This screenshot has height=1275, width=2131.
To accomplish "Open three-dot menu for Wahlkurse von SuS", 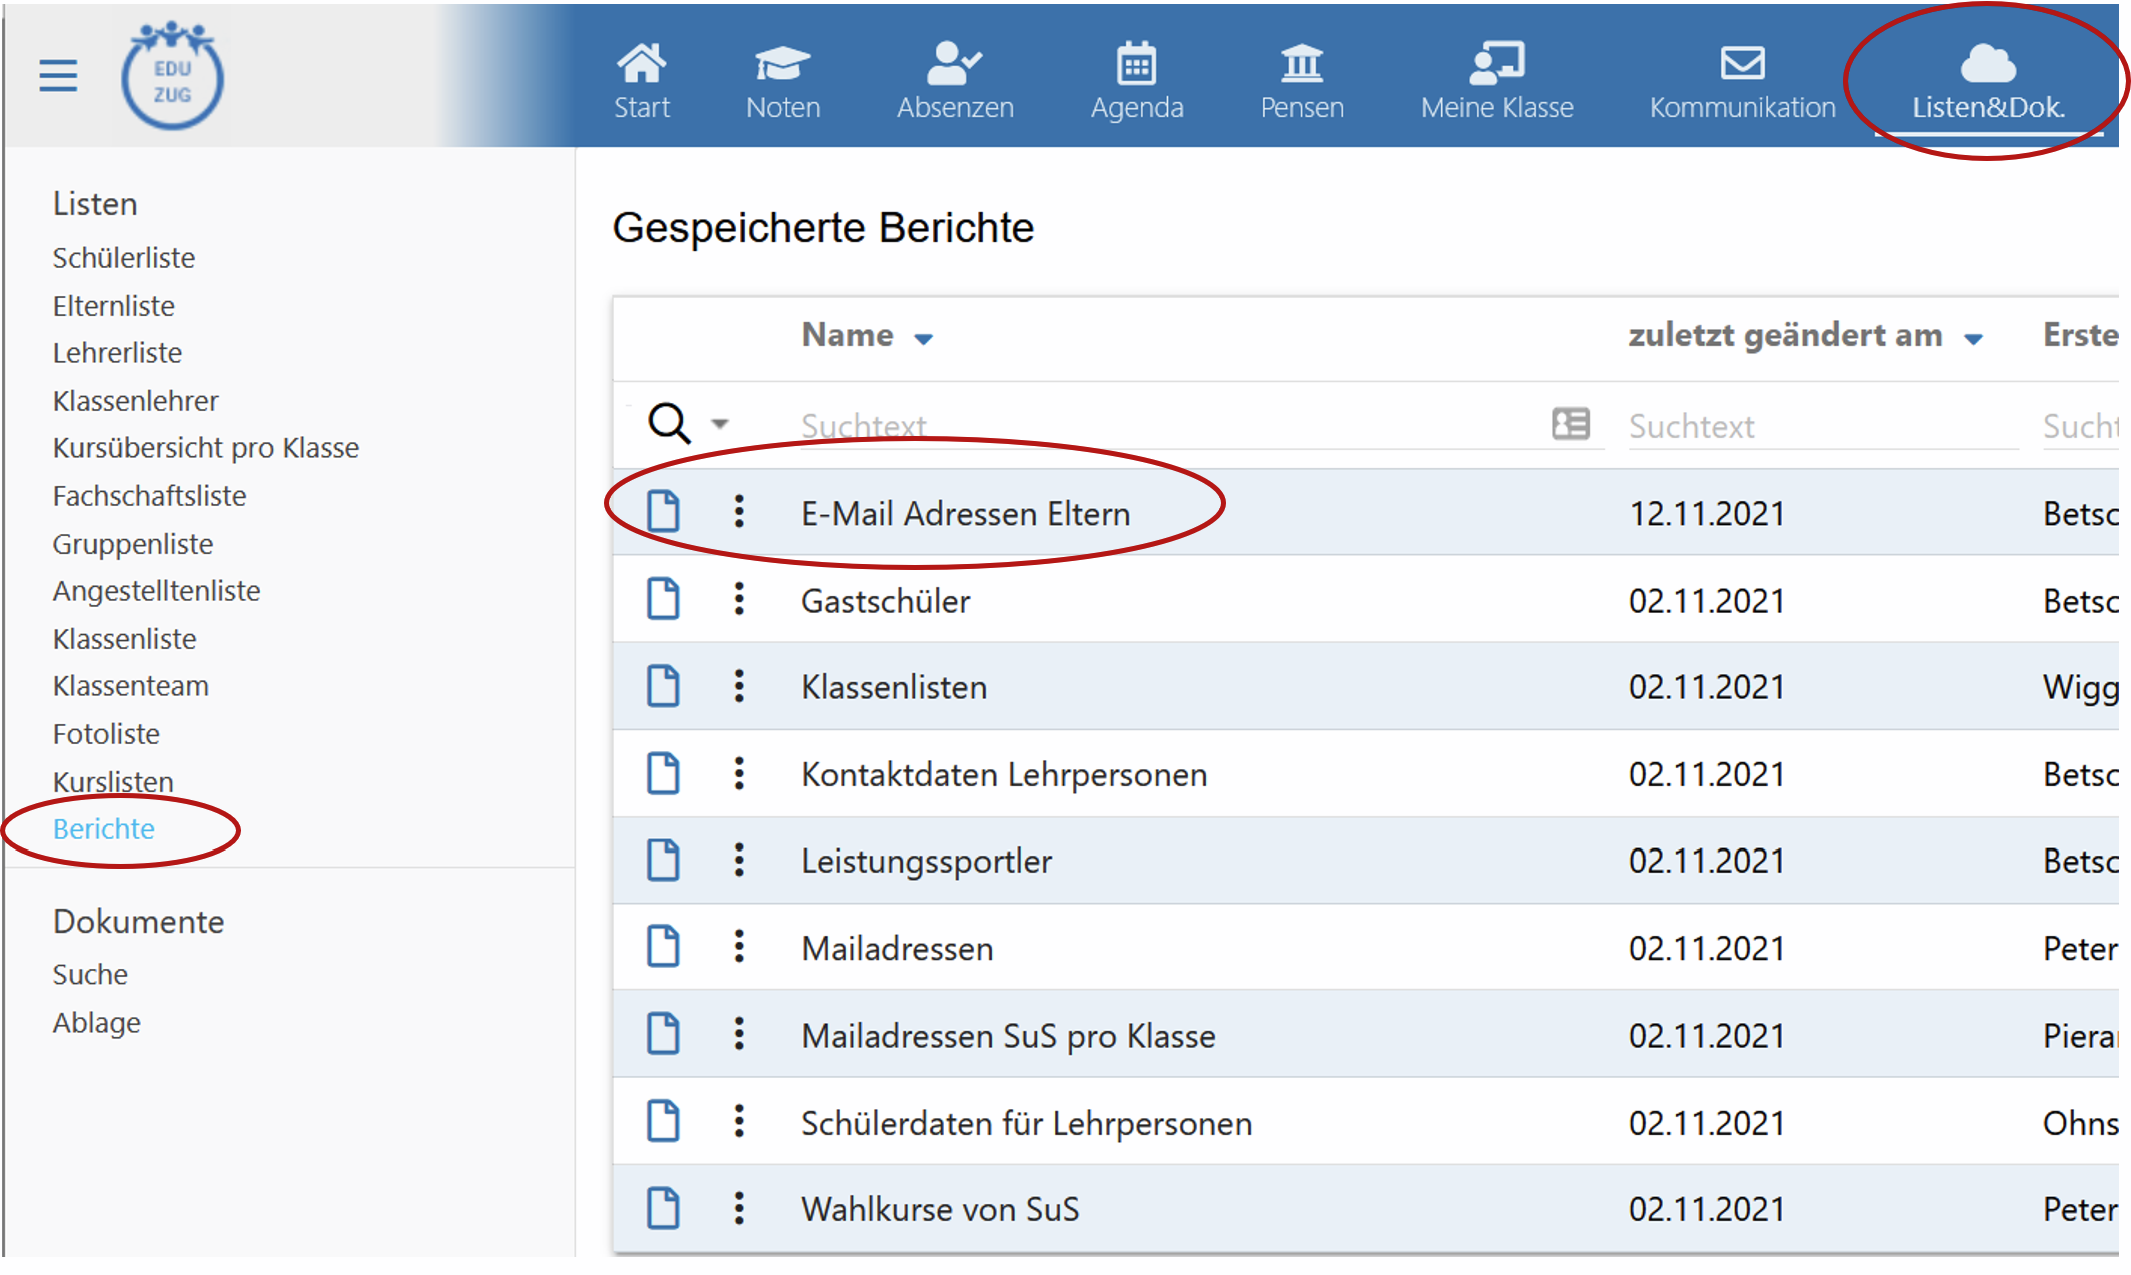I will click(x=739, y=1208).
